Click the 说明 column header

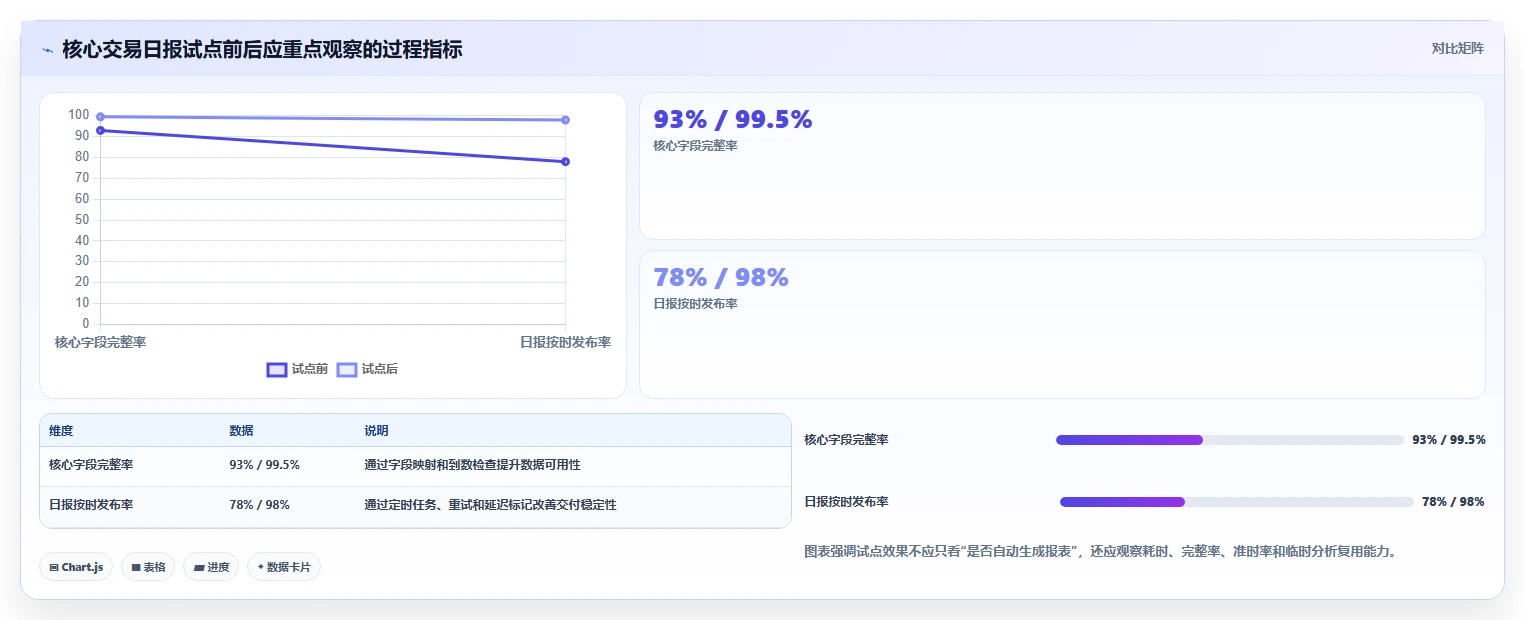(x=376, y=431)
